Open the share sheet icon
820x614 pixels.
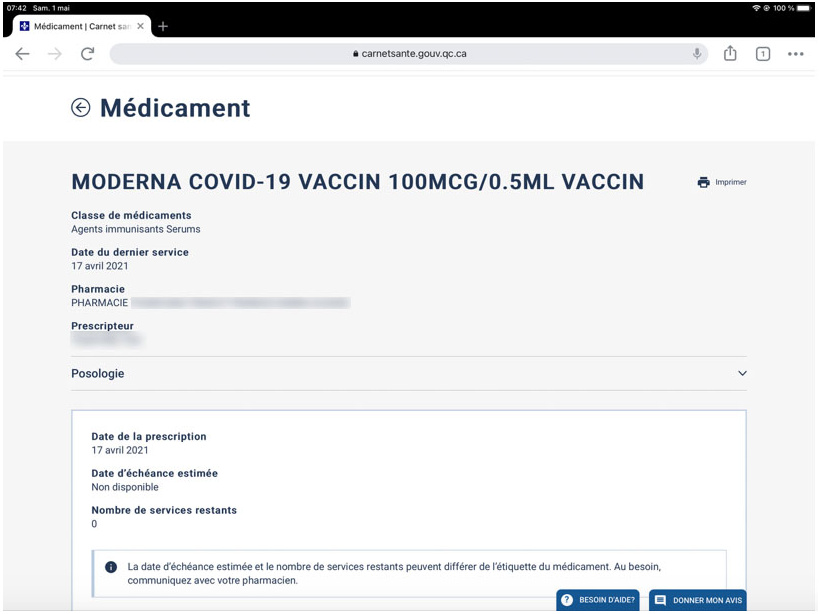tap(730, 54)
